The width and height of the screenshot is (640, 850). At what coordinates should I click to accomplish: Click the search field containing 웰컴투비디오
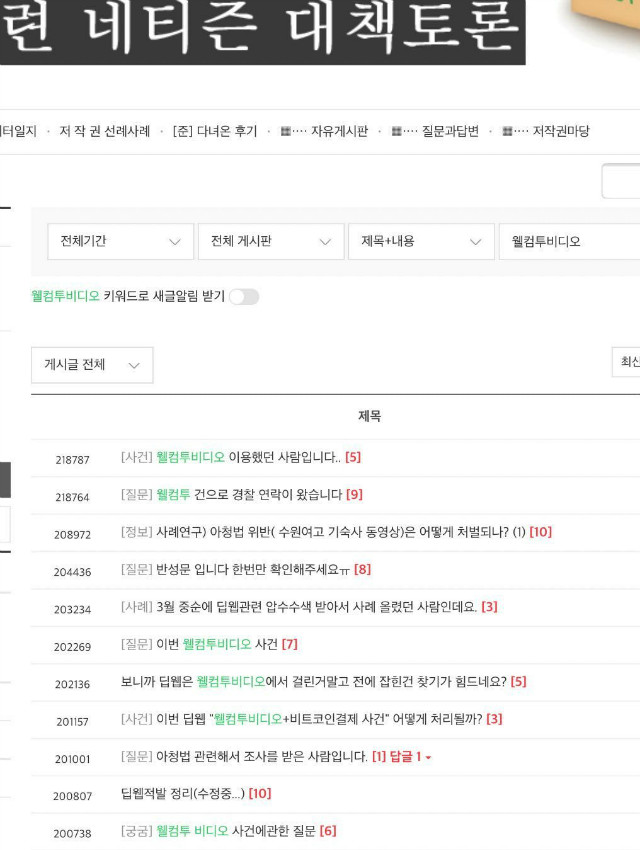click(x=569, y=241)
